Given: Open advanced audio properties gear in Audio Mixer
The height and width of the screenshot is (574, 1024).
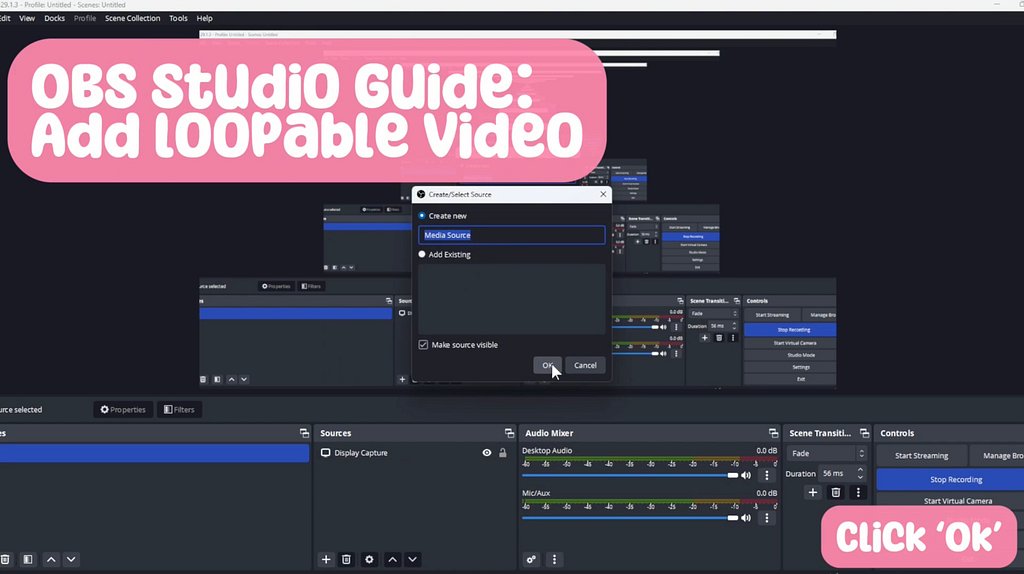Looking at the screenshot, I should point(532,560).
